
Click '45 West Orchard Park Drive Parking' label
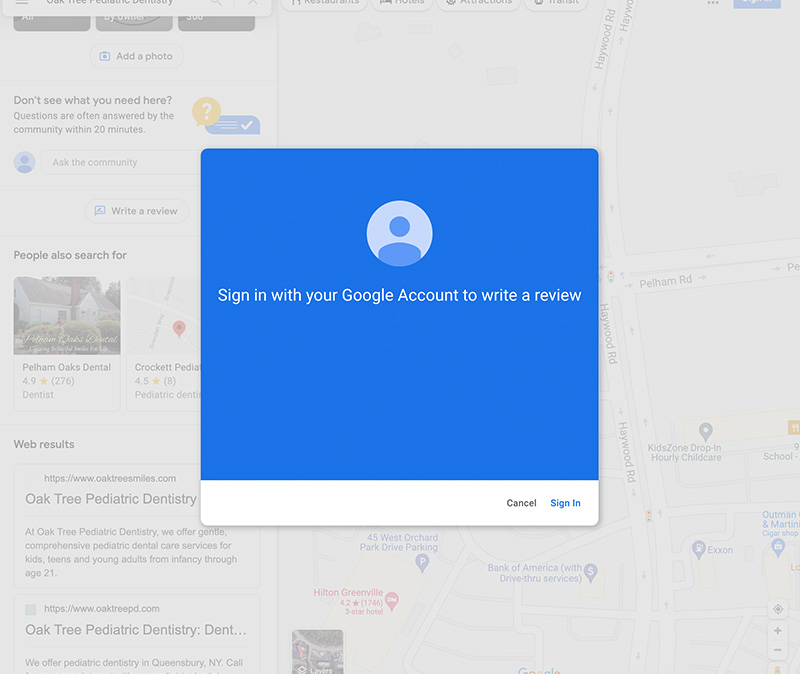tap(398, 542)
